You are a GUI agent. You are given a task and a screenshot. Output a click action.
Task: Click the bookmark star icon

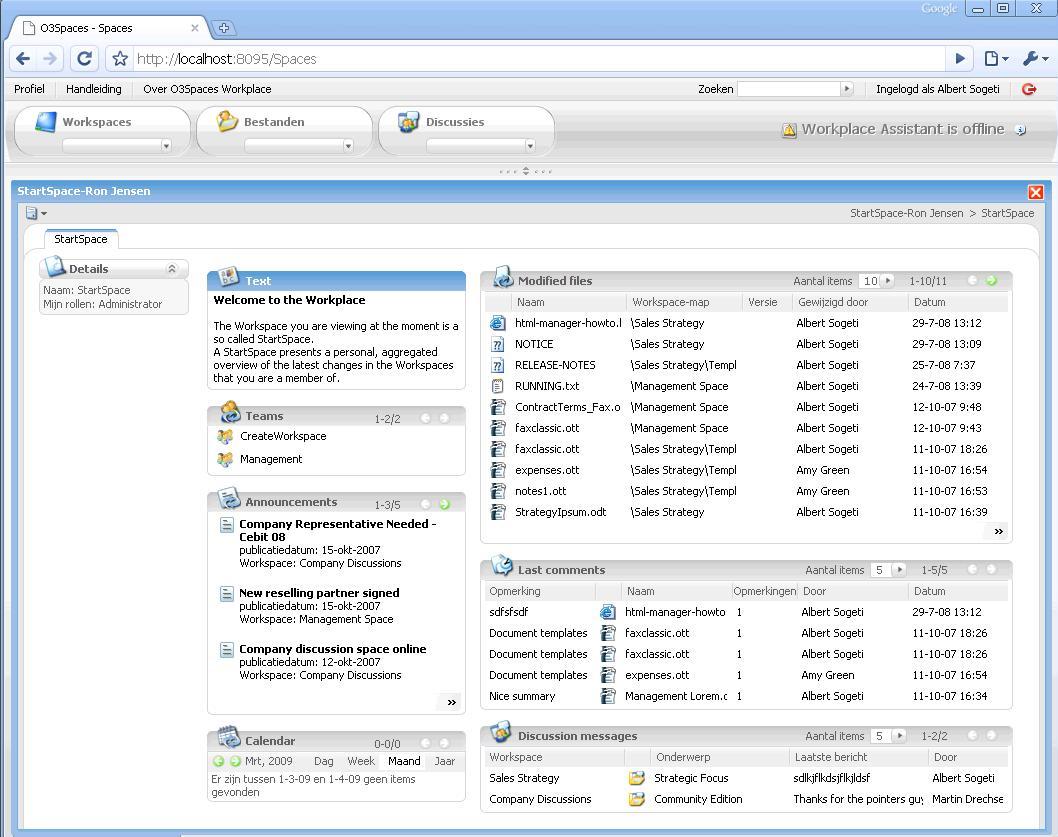(120, 59)
